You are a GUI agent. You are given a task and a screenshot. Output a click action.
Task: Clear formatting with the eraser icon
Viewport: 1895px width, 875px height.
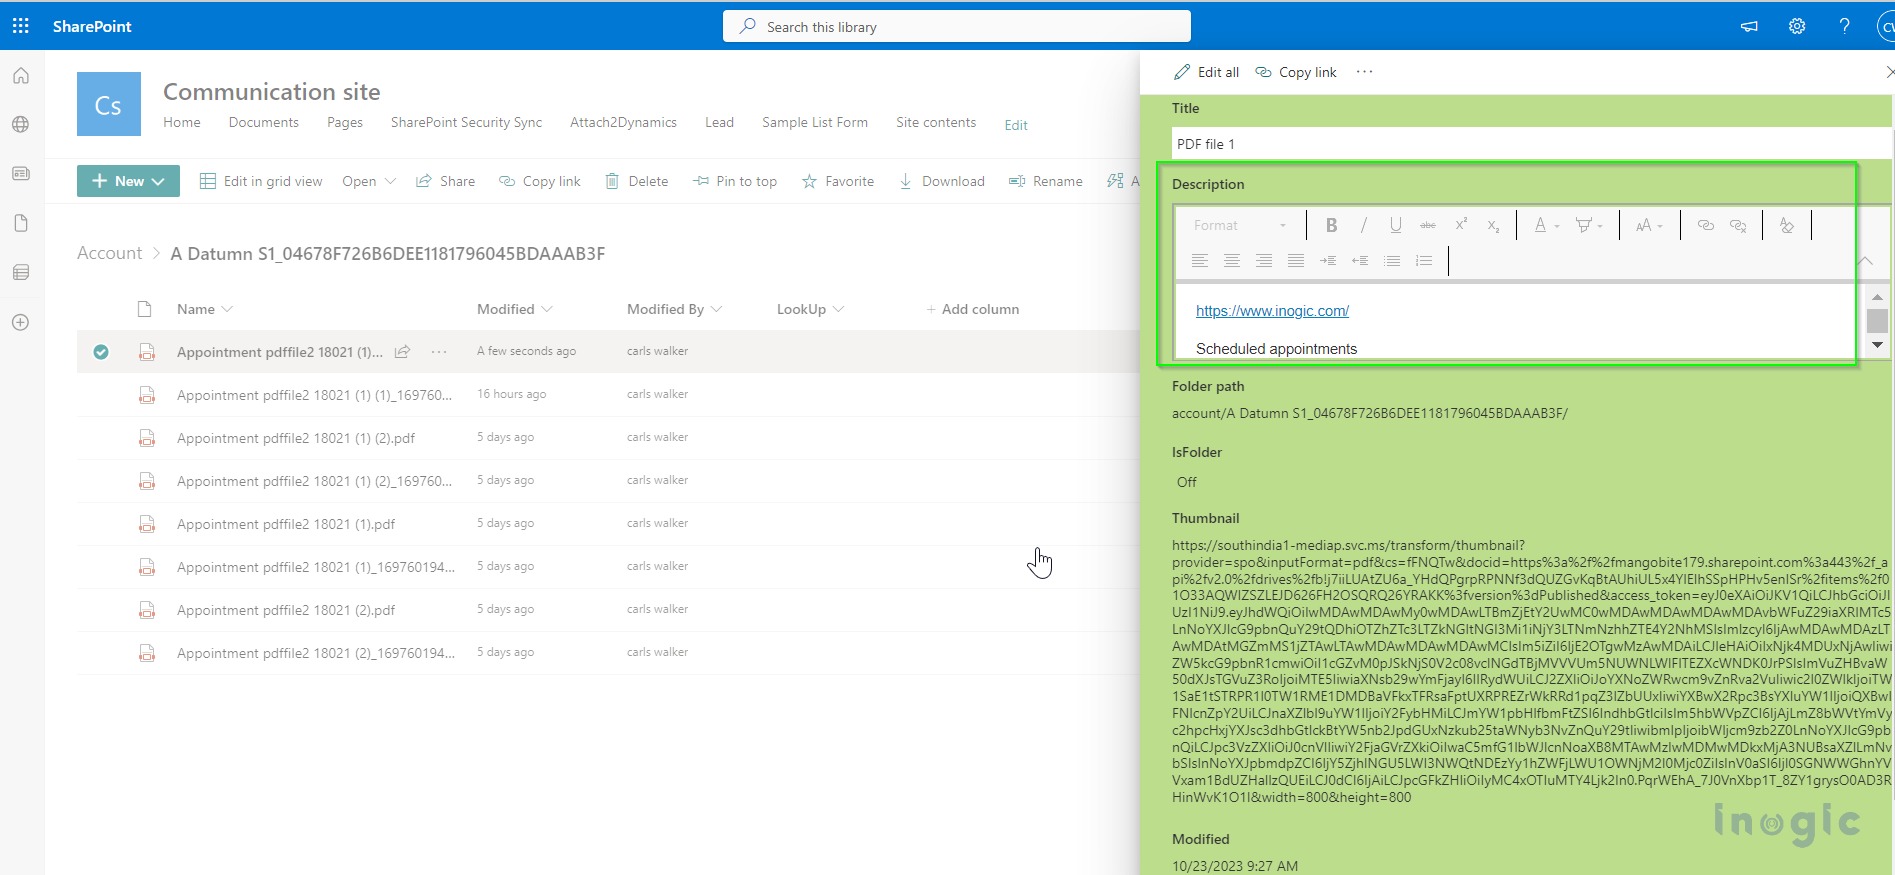pos(1787,225)
